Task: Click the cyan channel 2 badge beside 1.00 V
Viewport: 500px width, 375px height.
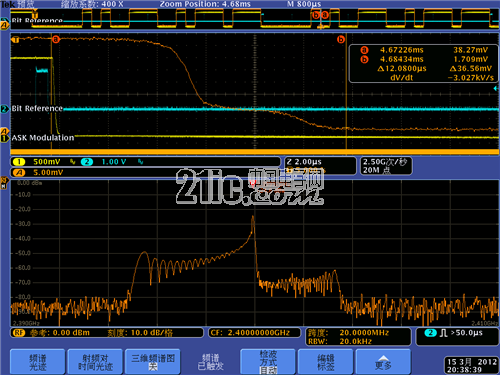Action: pyautogui.click(x=87, y=162)
